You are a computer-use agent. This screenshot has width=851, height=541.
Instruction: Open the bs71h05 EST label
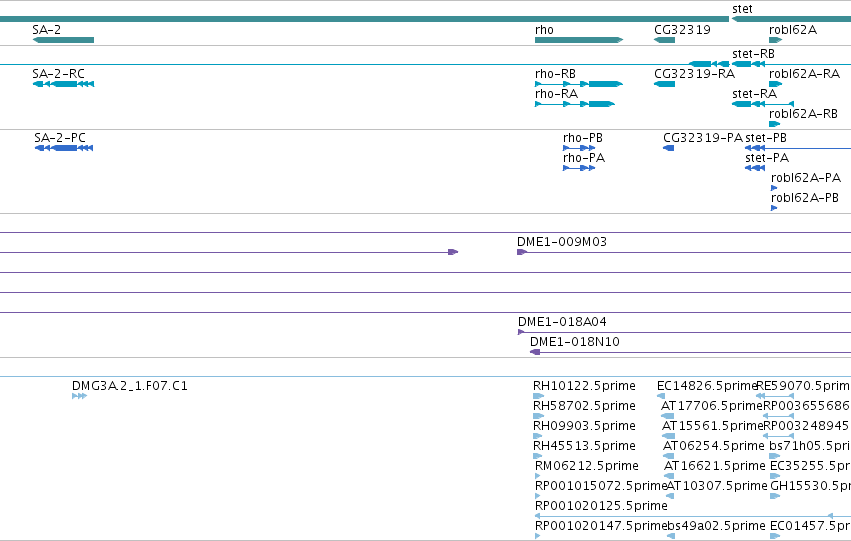click(x=810, y=446)
